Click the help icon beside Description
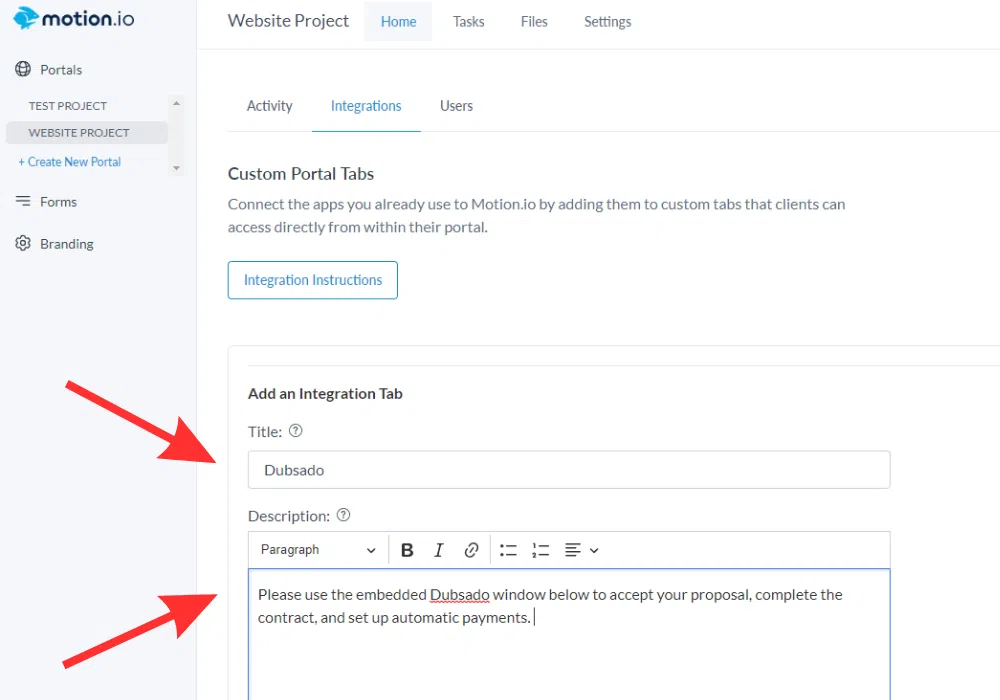 pyautogui.click(x=343, y=515)
